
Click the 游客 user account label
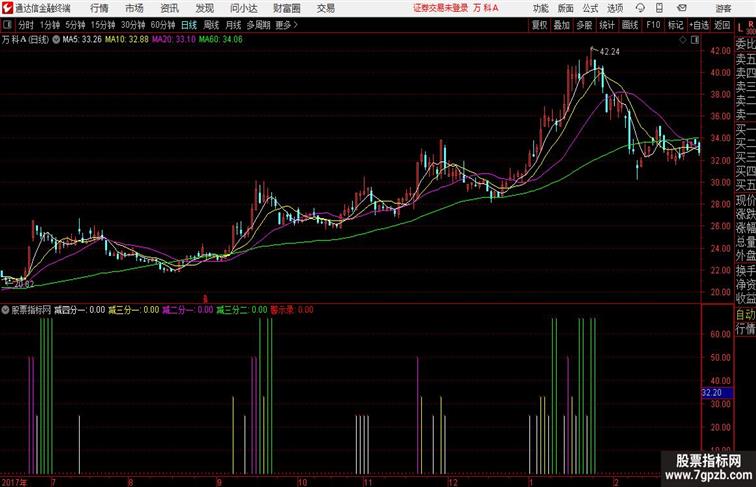(x=723, y=8)
